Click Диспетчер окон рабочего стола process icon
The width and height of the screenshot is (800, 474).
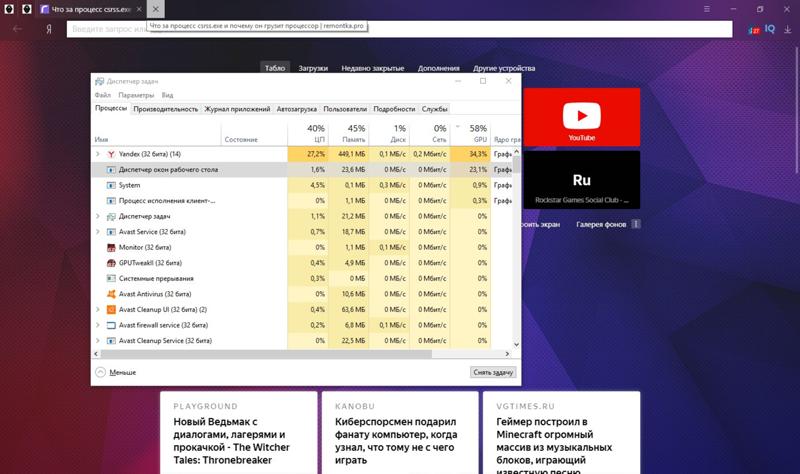(111, 169)
